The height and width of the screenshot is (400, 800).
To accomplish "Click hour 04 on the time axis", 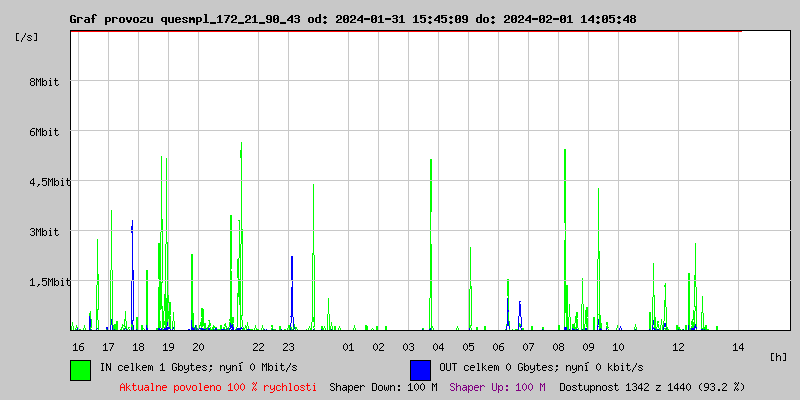I will pyautogui.click(x=438, y=347).
